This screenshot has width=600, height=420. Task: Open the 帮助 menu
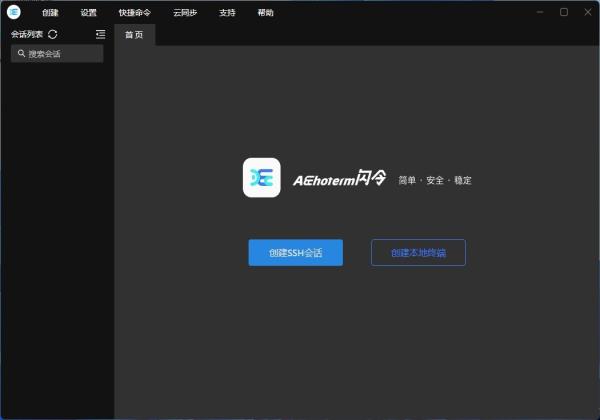point(266,13)
